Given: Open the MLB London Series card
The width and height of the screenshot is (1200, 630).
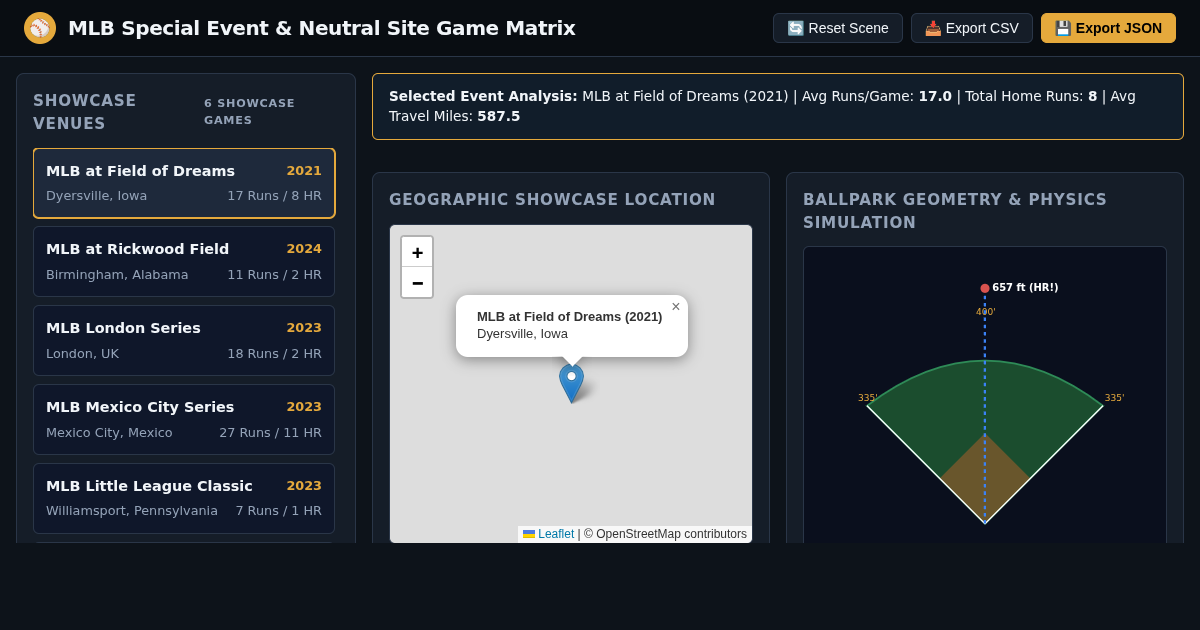Looking at the screenshot, I should (184, 341).
